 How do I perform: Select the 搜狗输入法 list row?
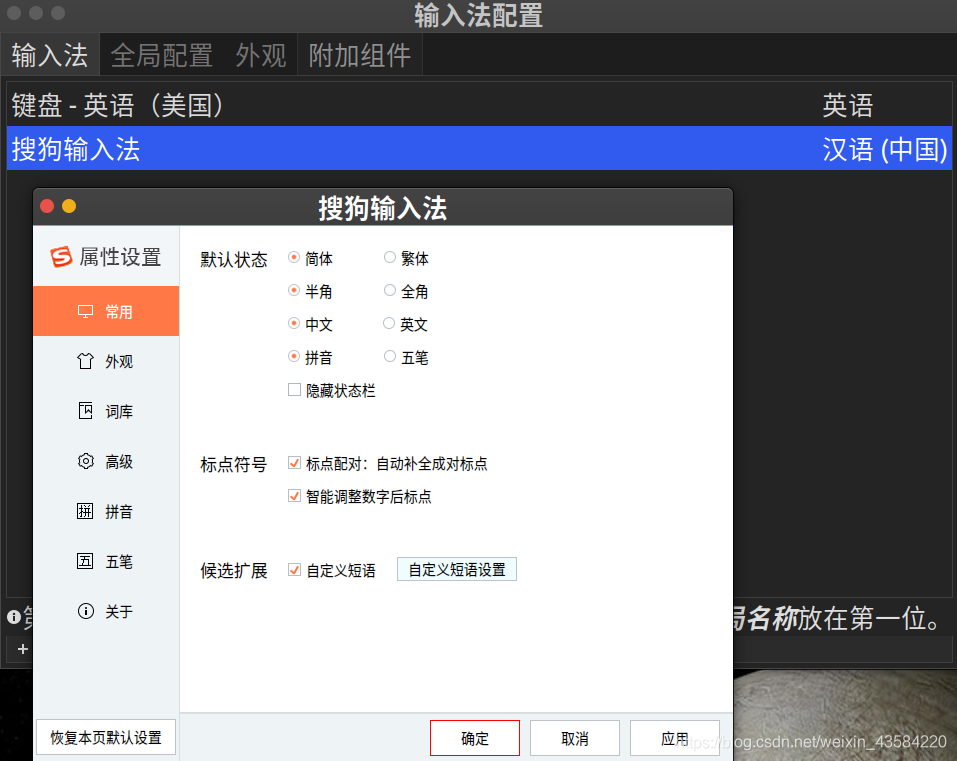coord(479,148)
